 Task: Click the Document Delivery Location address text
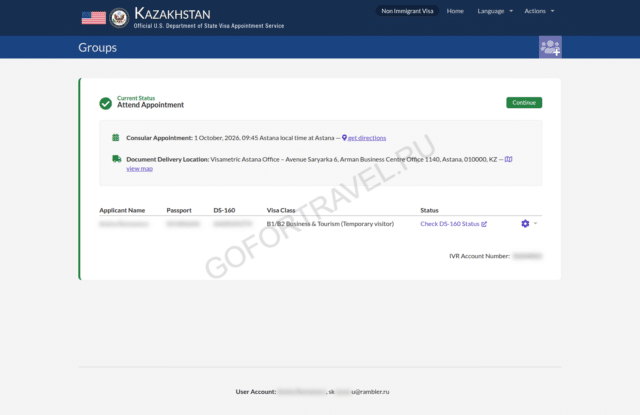353,159
